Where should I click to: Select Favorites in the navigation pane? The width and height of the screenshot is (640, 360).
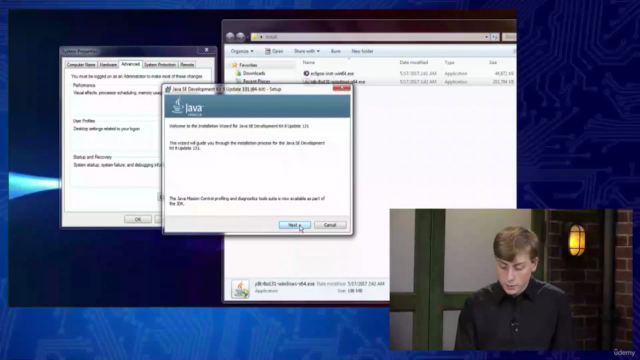click(248, 65)
